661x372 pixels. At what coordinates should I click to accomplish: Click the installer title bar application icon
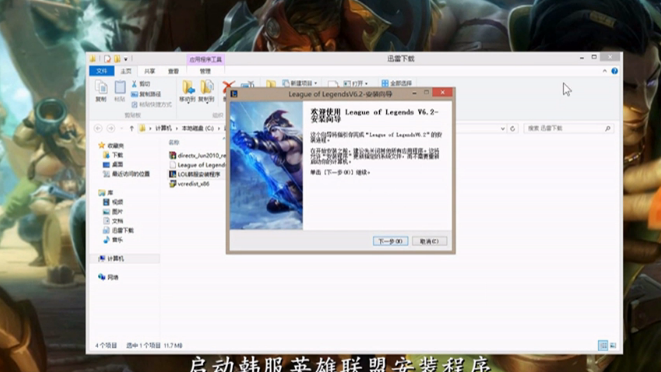[234, 94]
